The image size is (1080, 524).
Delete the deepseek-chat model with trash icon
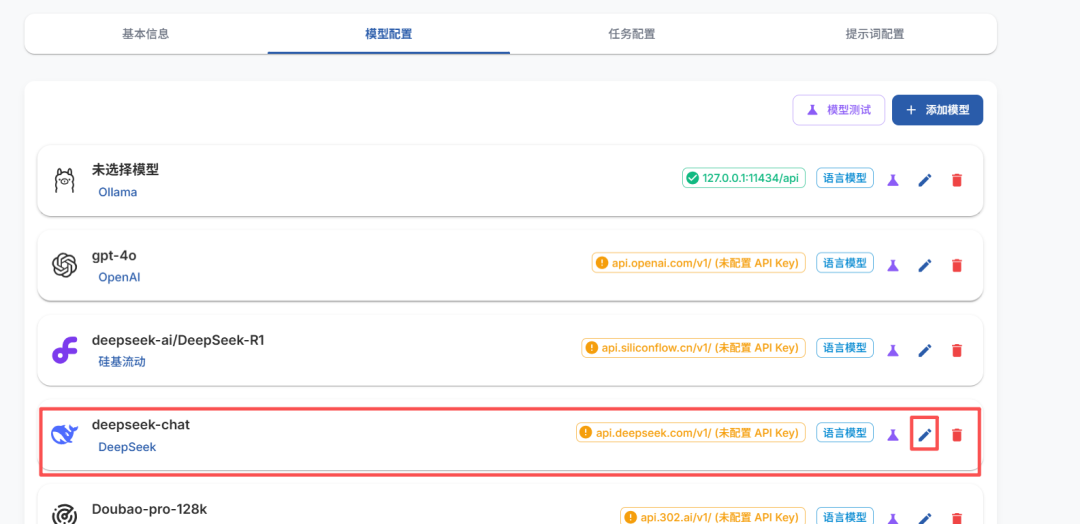click(957, 435)
